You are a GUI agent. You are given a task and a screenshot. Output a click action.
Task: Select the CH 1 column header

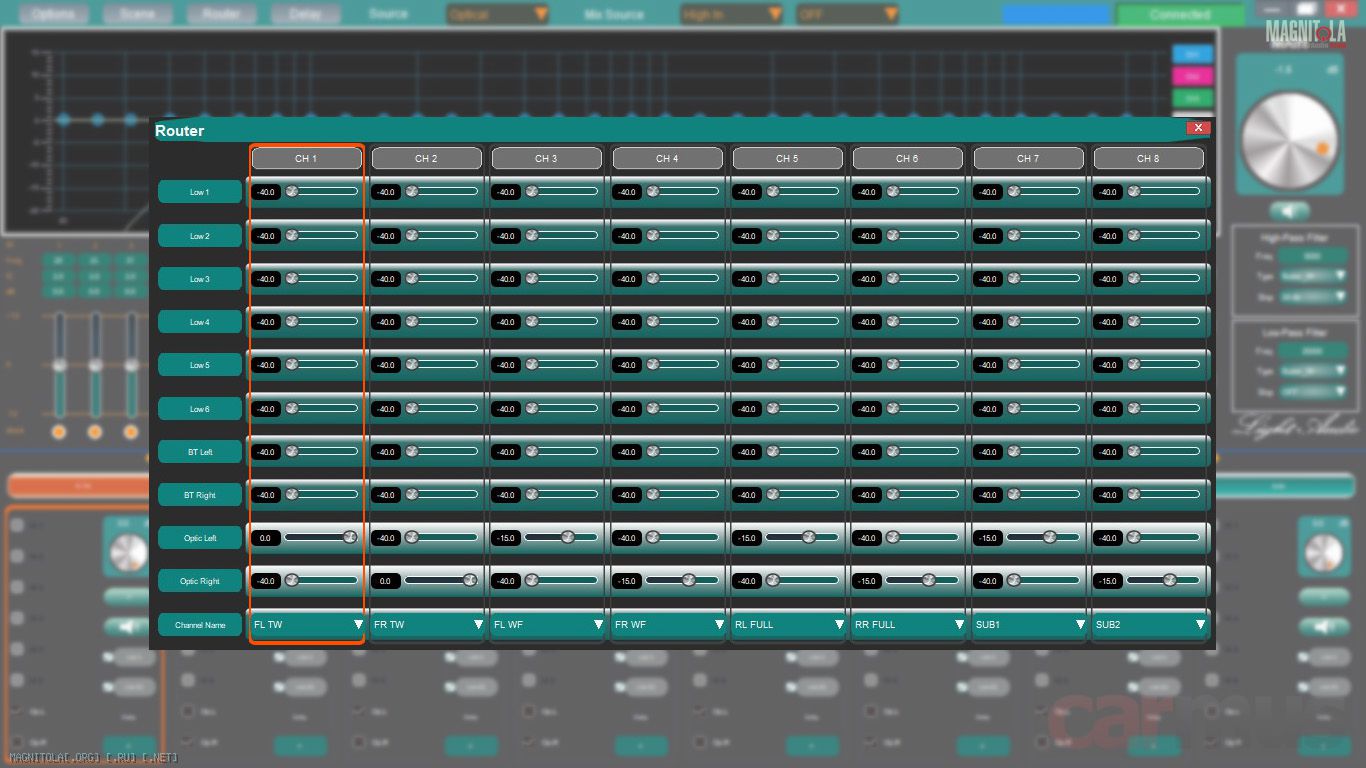[306, 158]
